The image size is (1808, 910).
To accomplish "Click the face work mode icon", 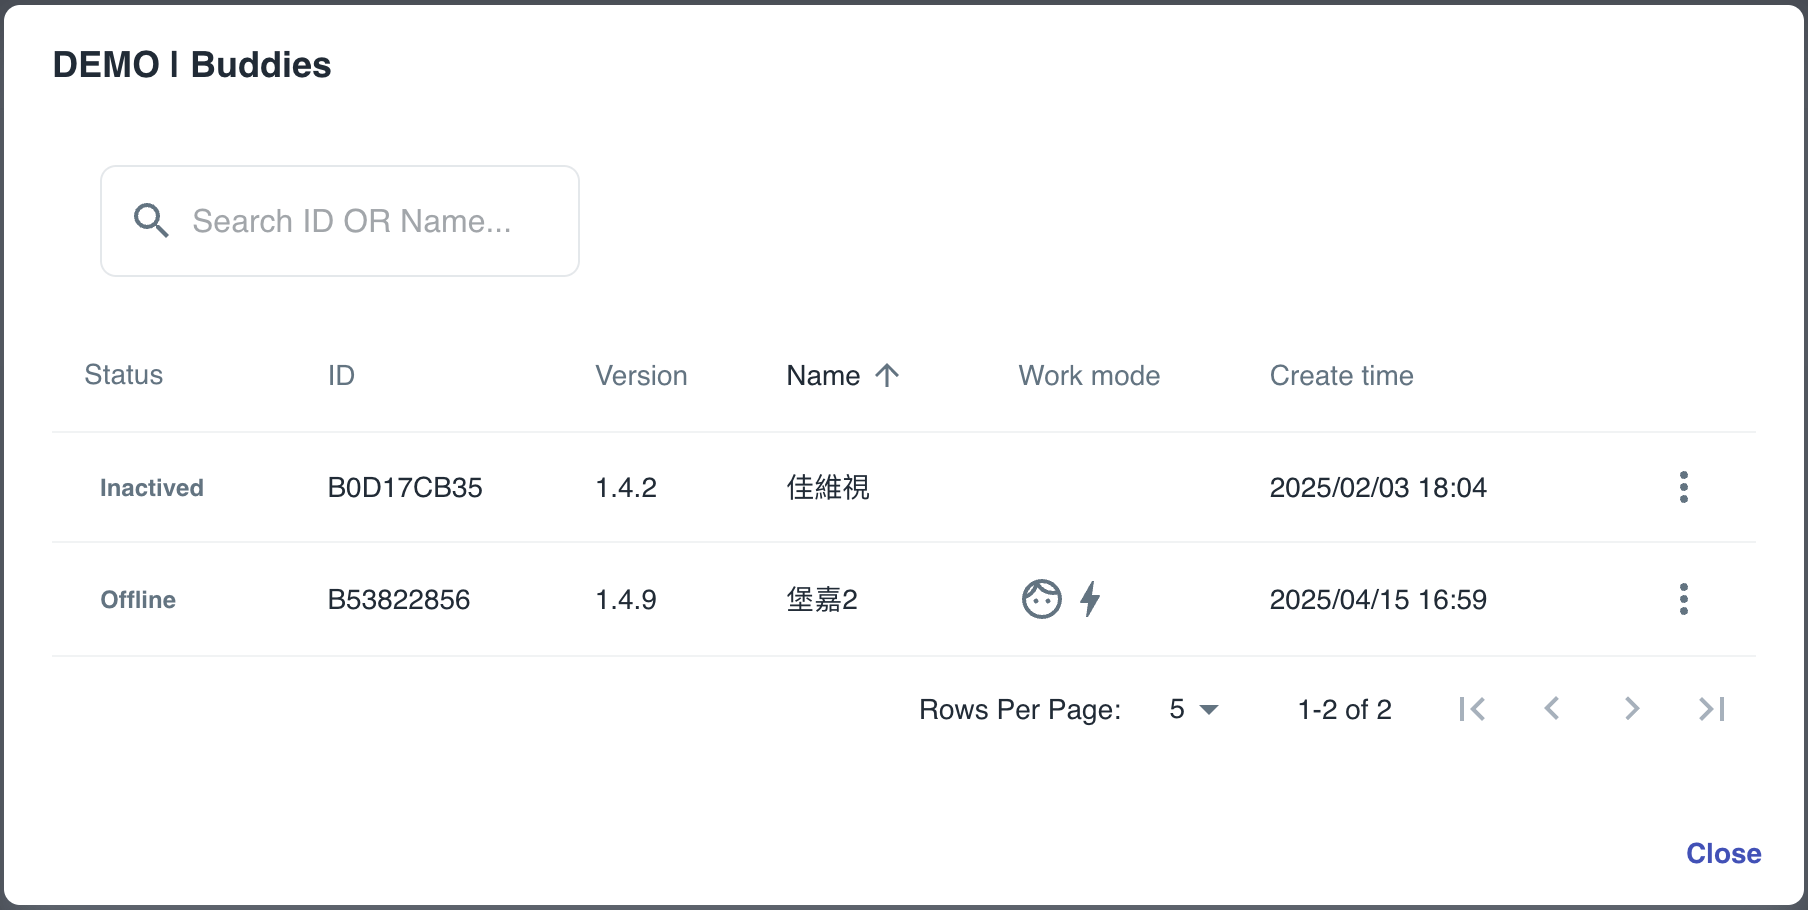I will tap(1041, 599).
